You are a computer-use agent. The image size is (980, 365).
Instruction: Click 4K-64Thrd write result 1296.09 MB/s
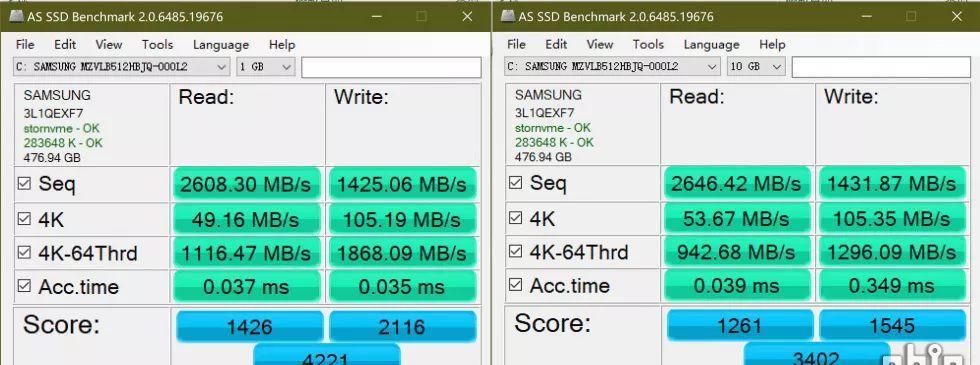[892, 252]
